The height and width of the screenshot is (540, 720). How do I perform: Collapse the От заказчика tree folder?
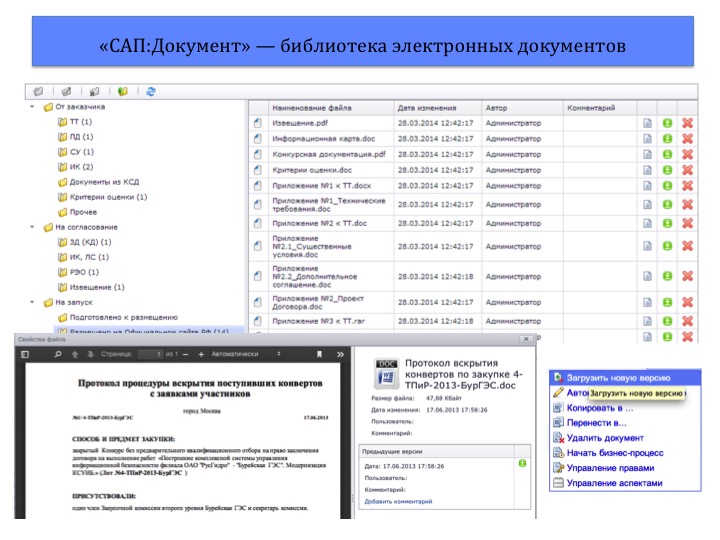tap(32, 107)
